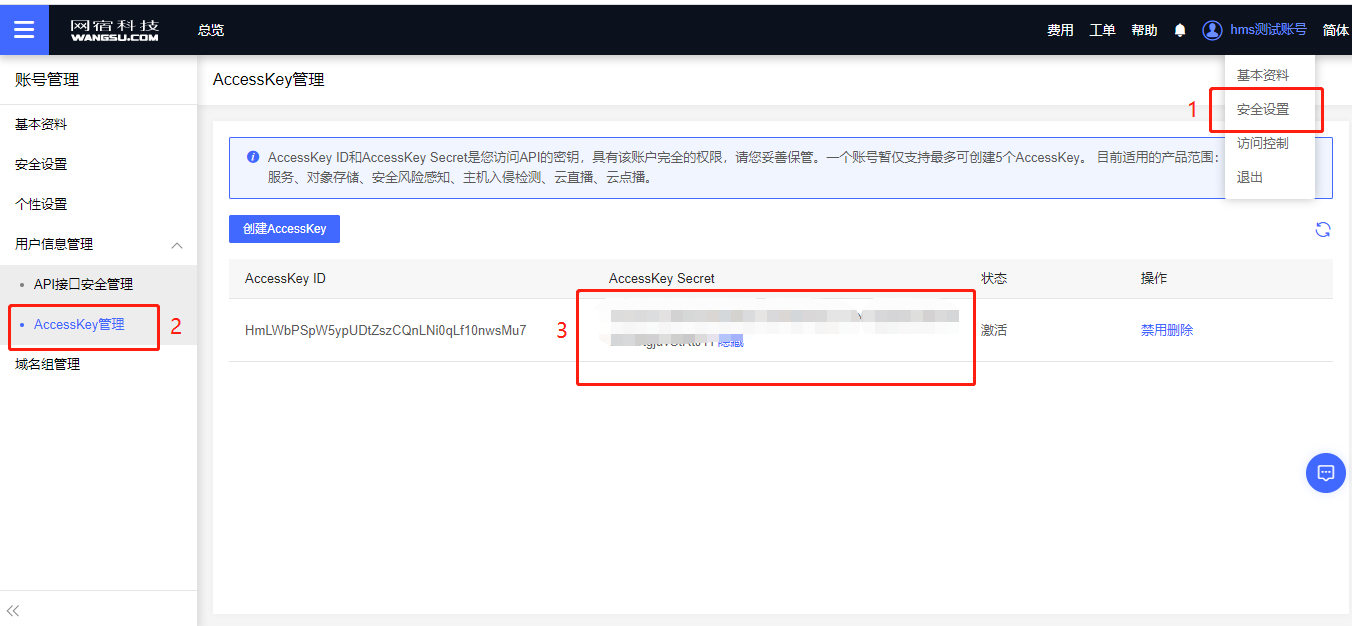Open the online chat support bubble
The width and height of the screenshot is (1352, 626).
click(x=1325, y=472)
